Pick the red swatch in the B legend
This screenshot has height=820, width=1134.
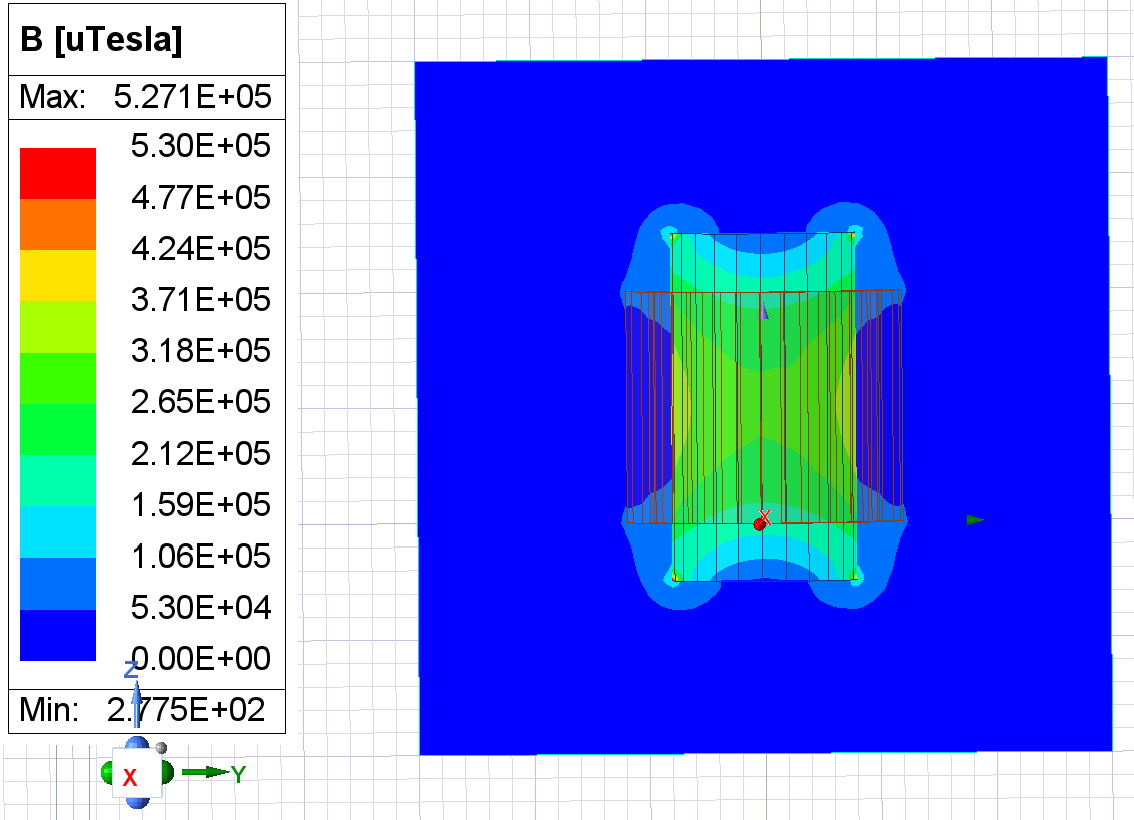click(58, 173)
